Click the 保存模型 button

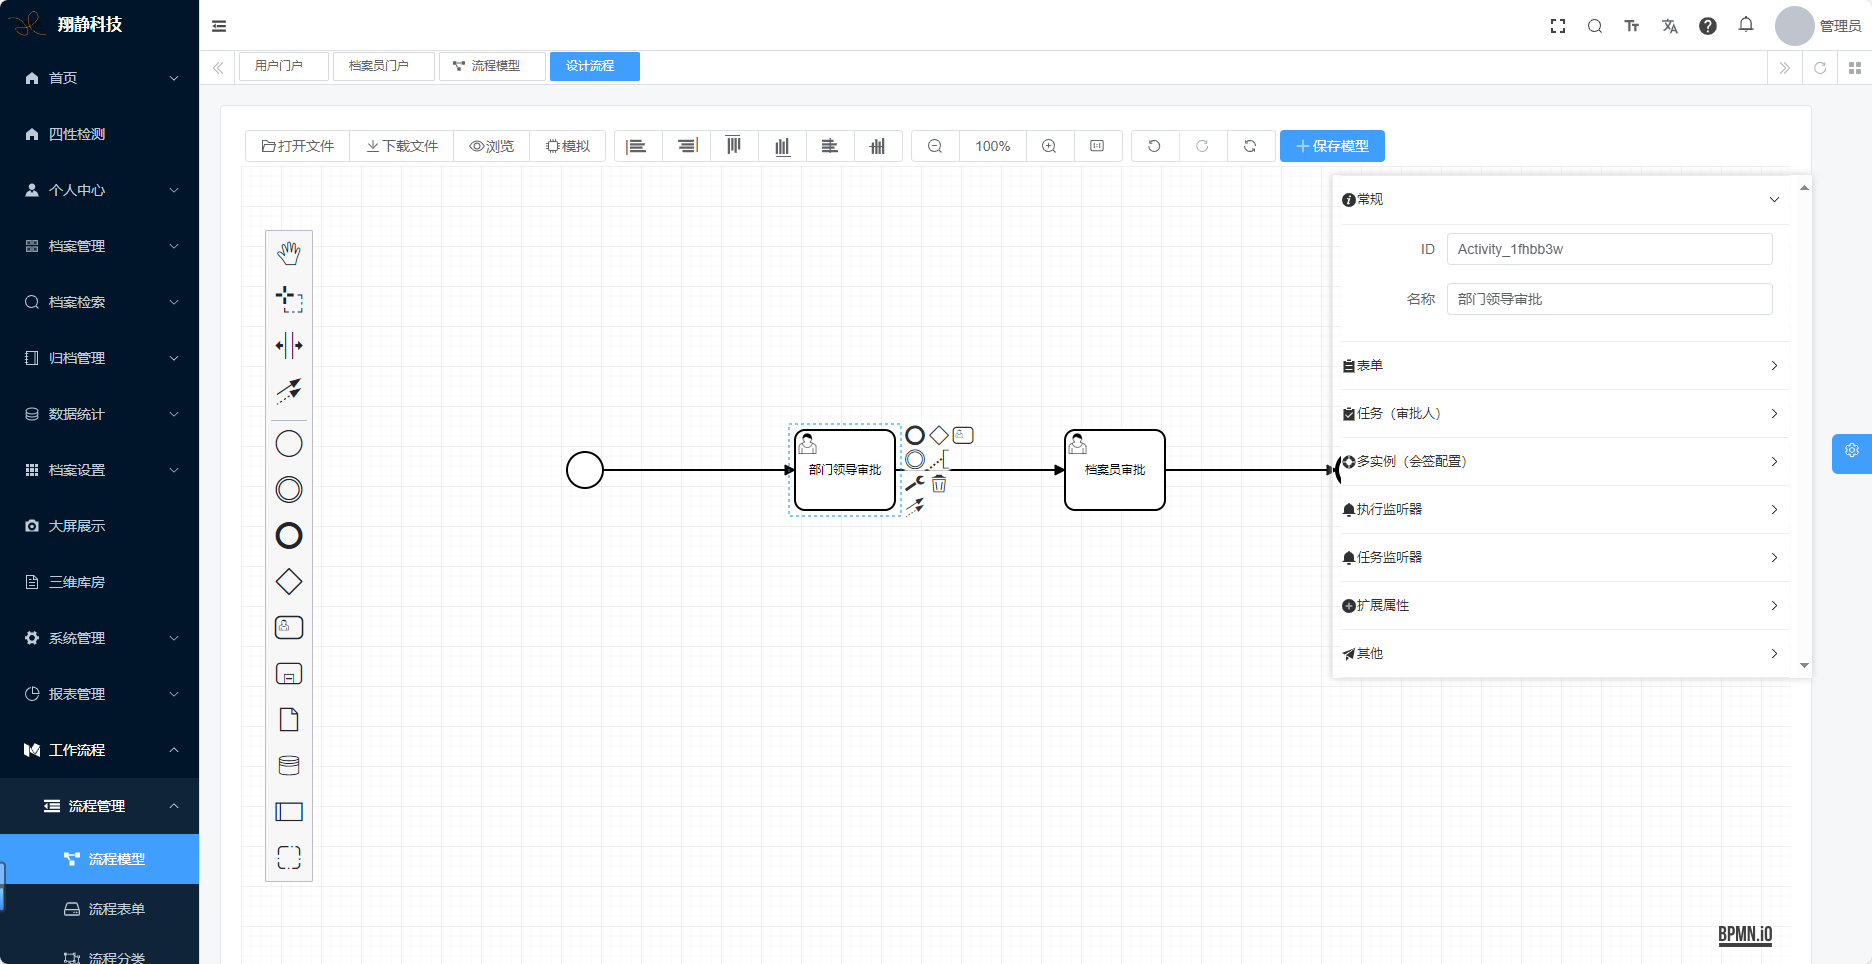click(1332, 146)
